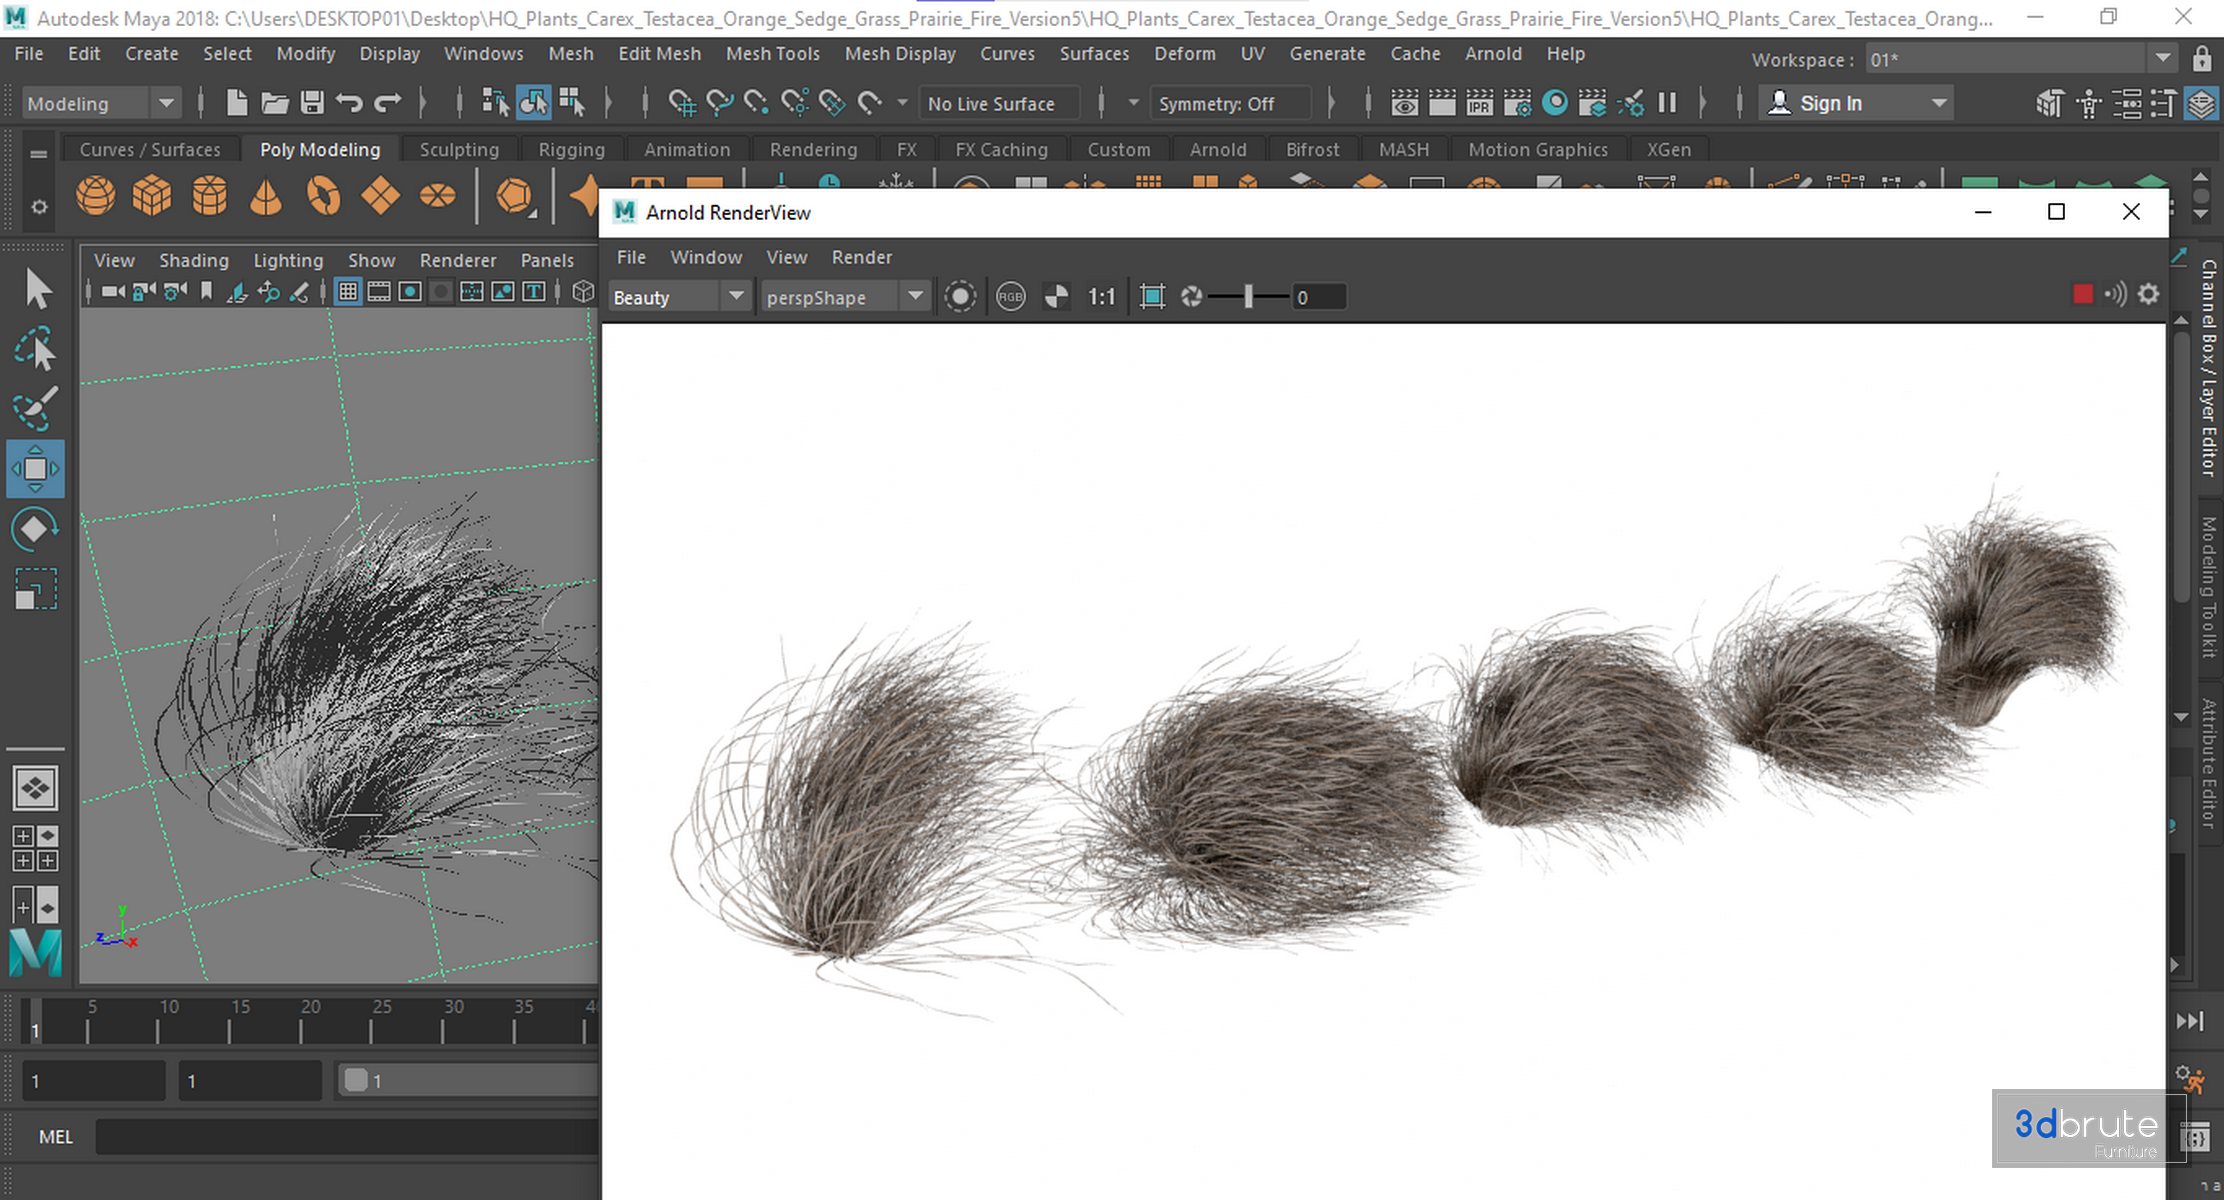Toggle viewport grid display icon
2224x1200 pixels.
click(x=347, y=292)
